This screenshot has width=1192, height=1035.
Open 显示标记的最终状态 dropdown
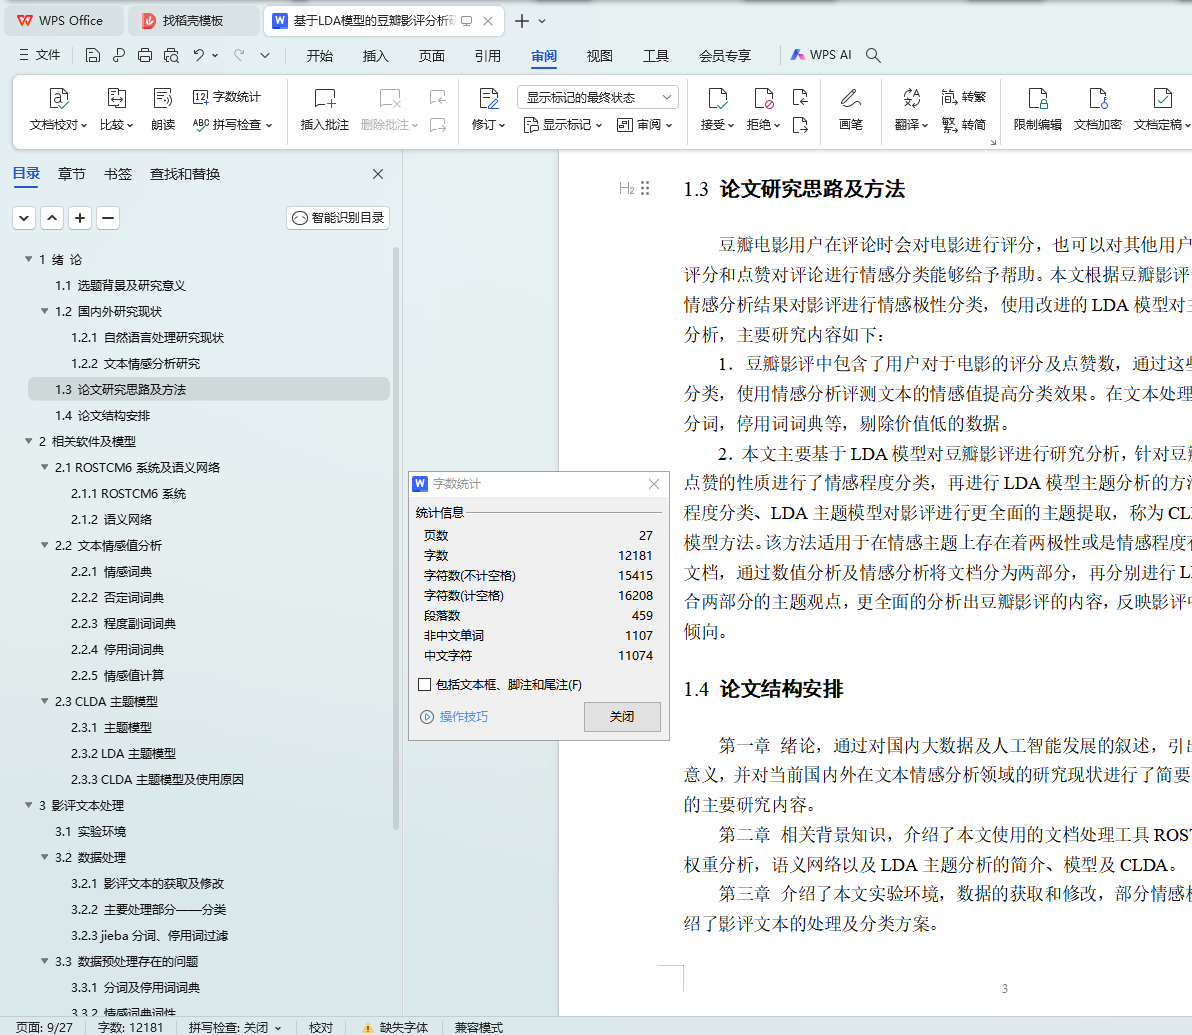point(598,97)
